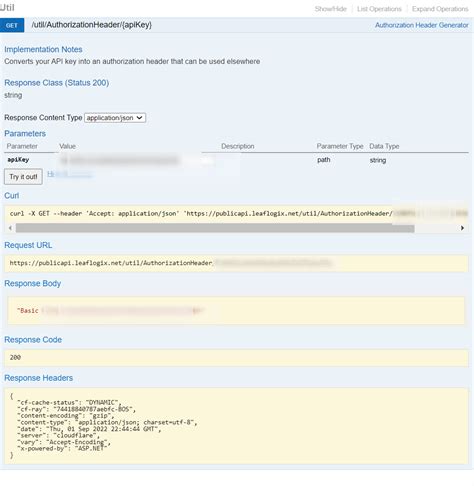
Task: Click the Hide Response link
Action: (69, 174)
